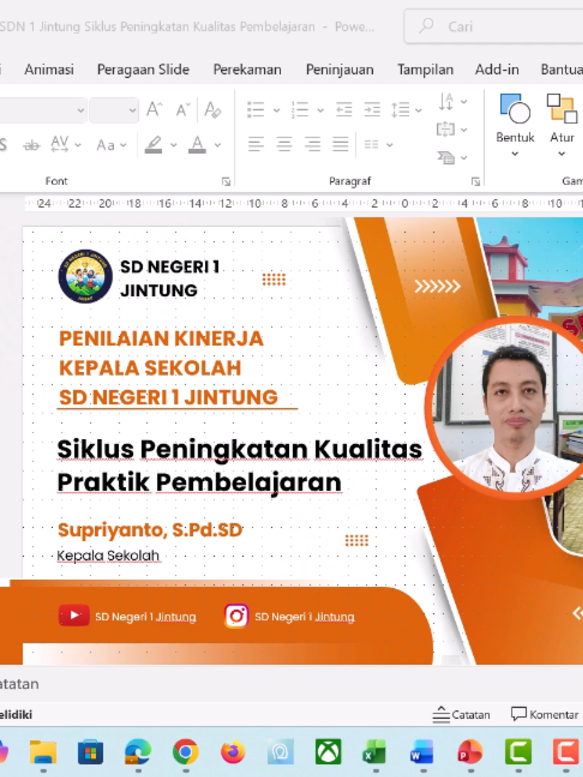Increase font size with the large A button
Viewport: 583px width, 777px height.
[x=154, y=109]
